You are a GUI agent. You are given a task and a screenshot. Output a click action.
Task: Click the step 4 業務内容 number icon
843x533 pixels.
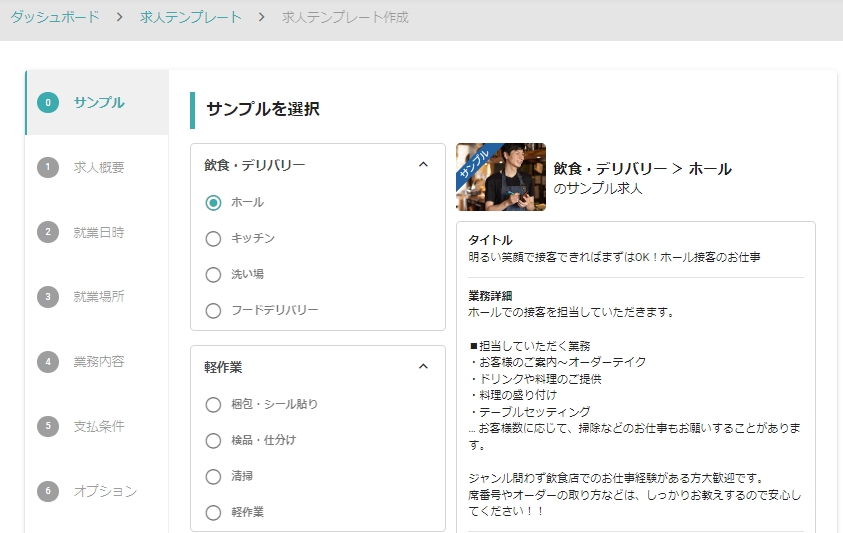tap(47, 361)
